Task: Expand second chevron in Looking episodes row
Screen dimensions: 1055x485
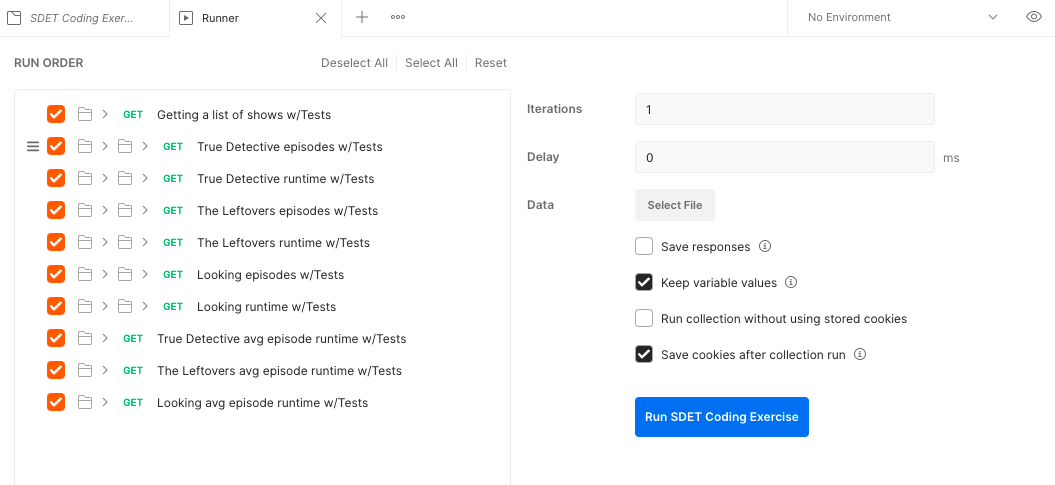Action: 145,274
